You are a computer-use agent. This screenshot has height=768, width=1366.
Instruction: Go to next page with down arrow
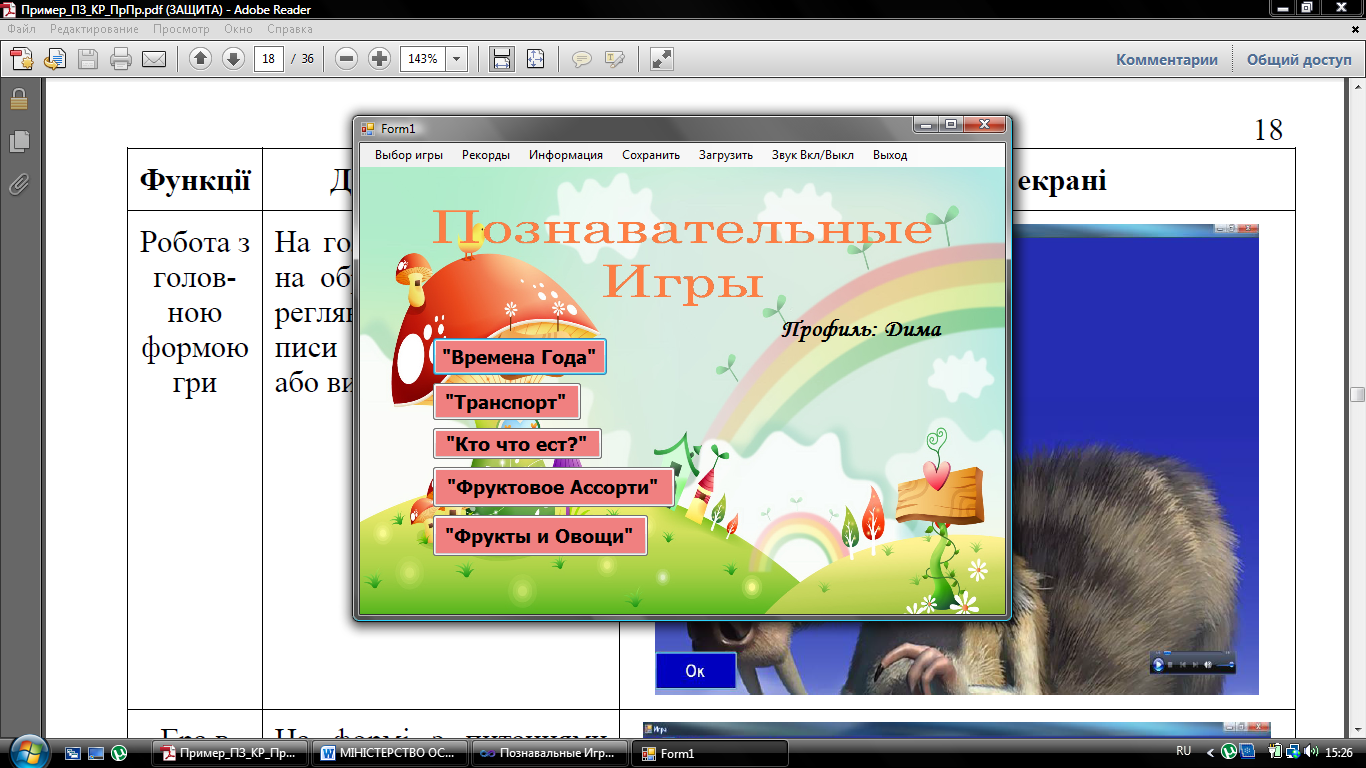(x=233, y=59)
